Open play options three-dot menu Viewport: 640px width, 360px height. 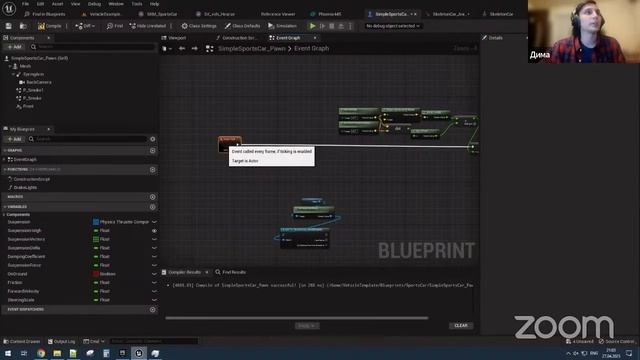click(x=350, y=26)
